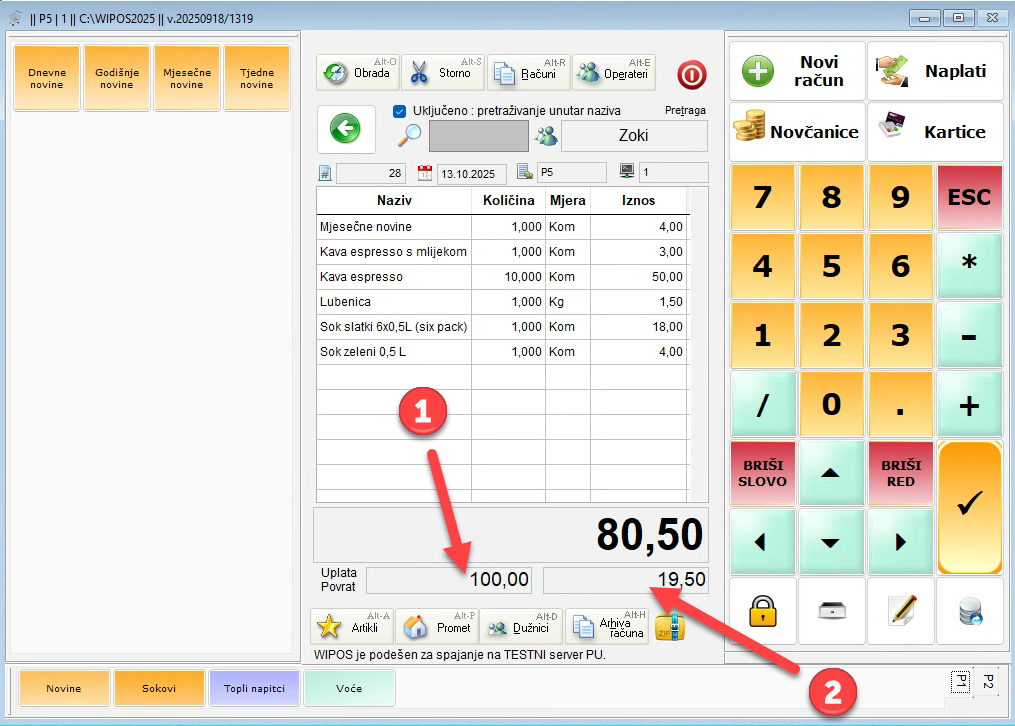Click the magnifier search icon
The image size is (1015, 726).
410,136
